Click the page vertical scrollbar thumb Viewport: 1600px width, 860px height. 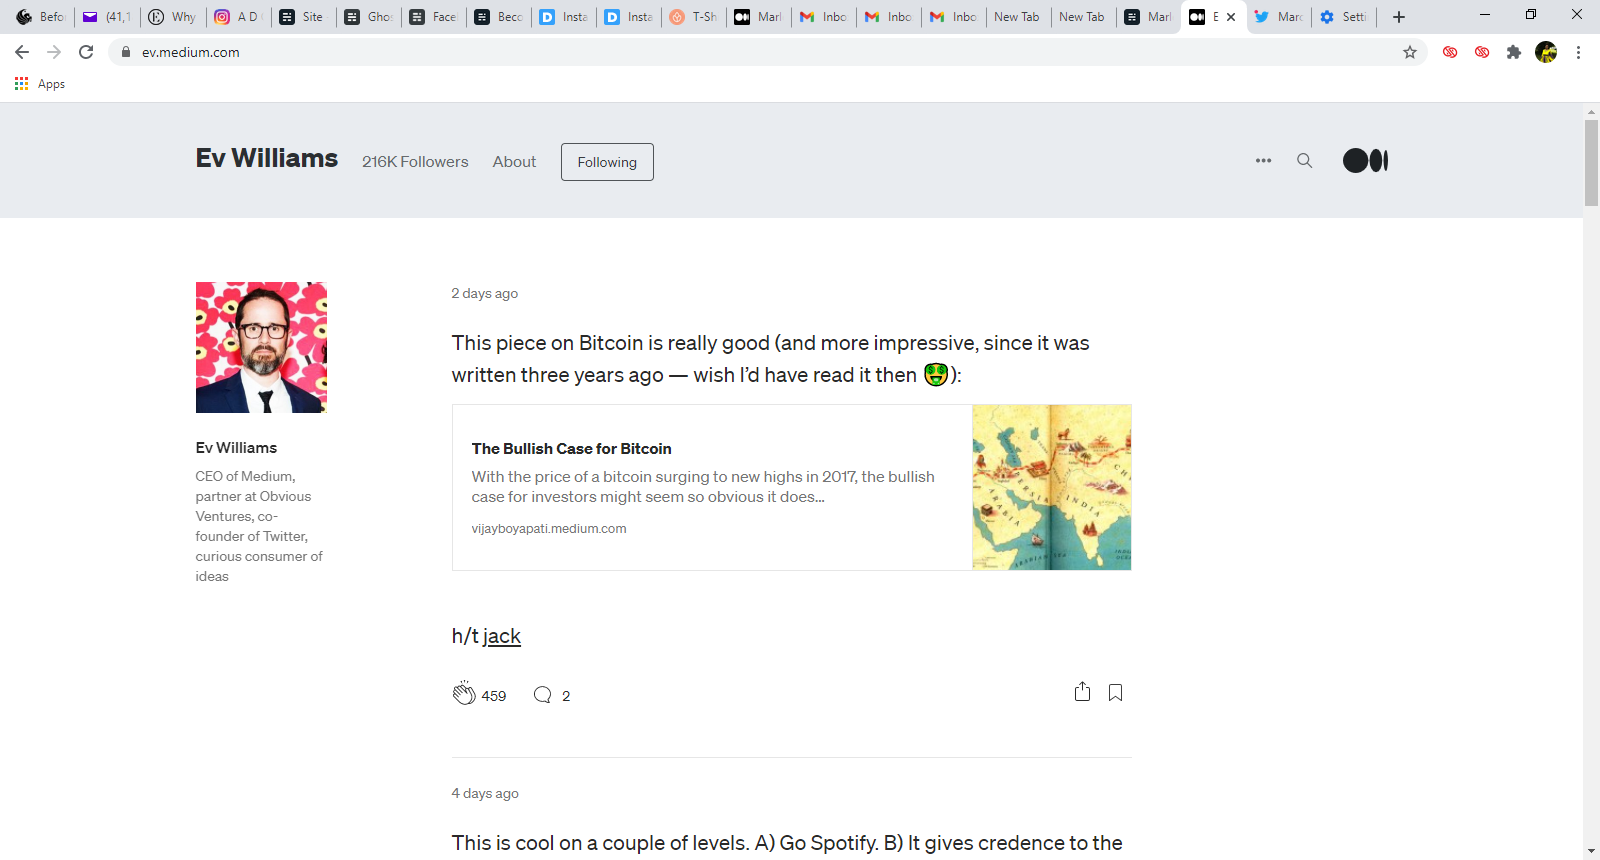click(x=1591, y=162)
